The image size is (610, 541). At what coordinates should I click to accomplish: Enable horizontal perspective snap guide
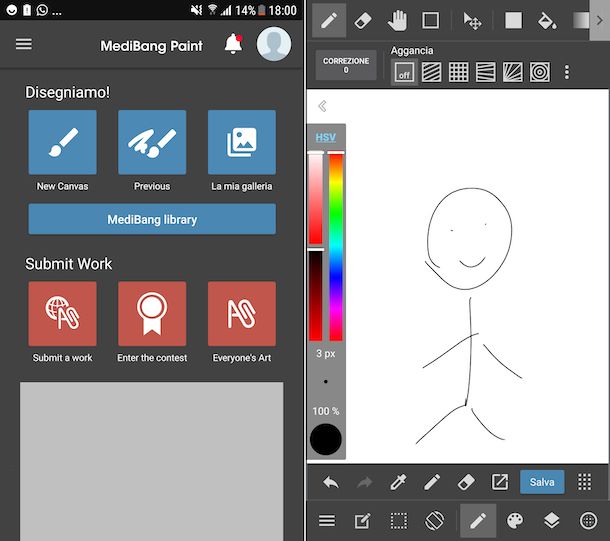tap(486, 72)
